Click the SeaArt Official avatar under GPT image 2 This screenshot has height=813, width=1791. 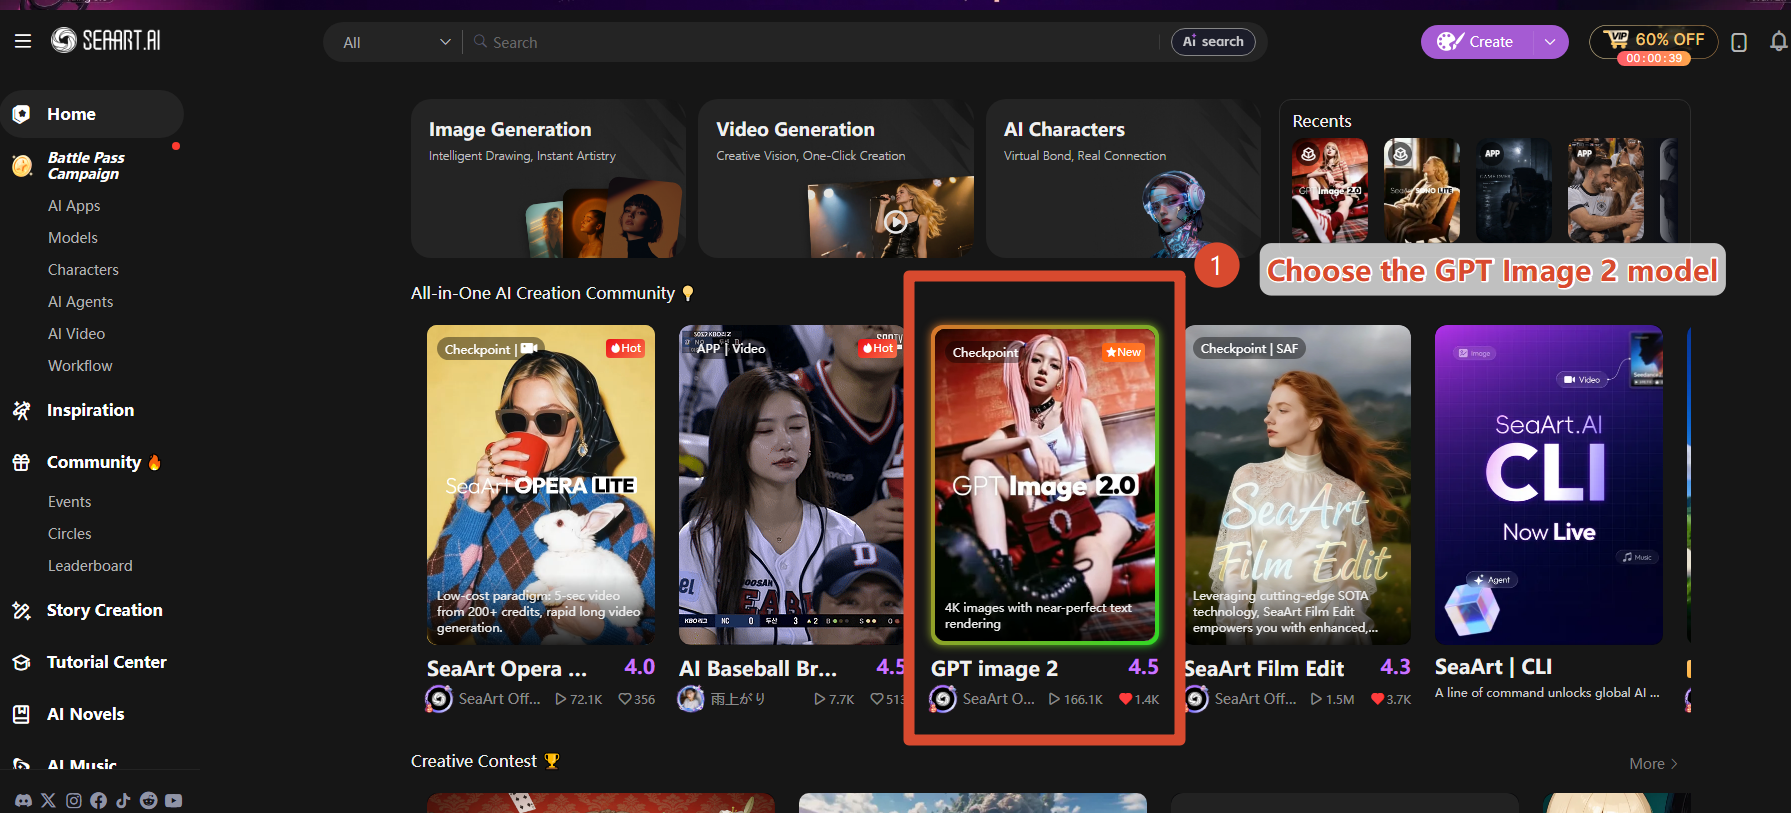[x=943, y=699]
